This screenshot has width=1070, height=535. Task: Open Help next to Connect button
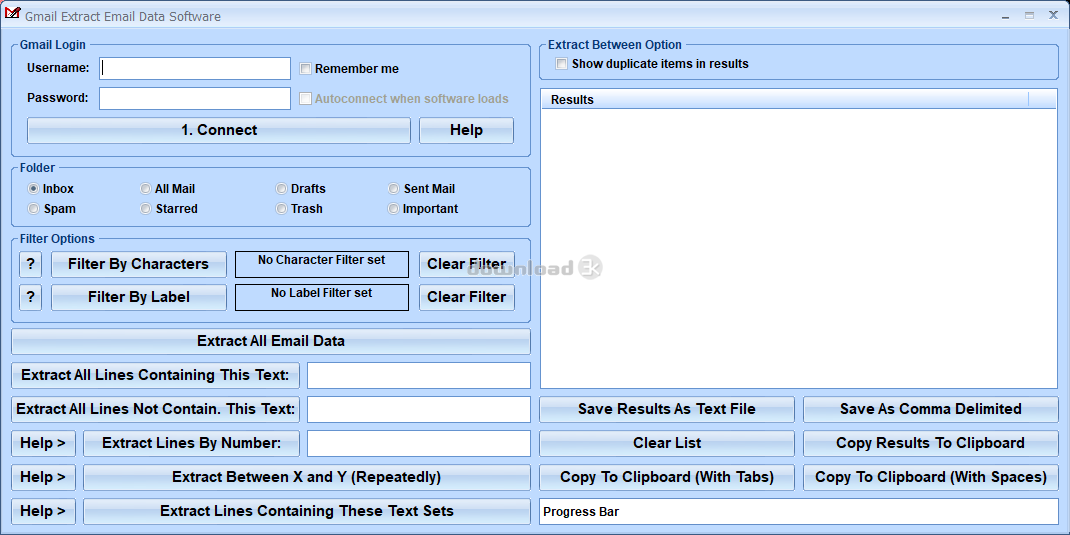[466, 130]
